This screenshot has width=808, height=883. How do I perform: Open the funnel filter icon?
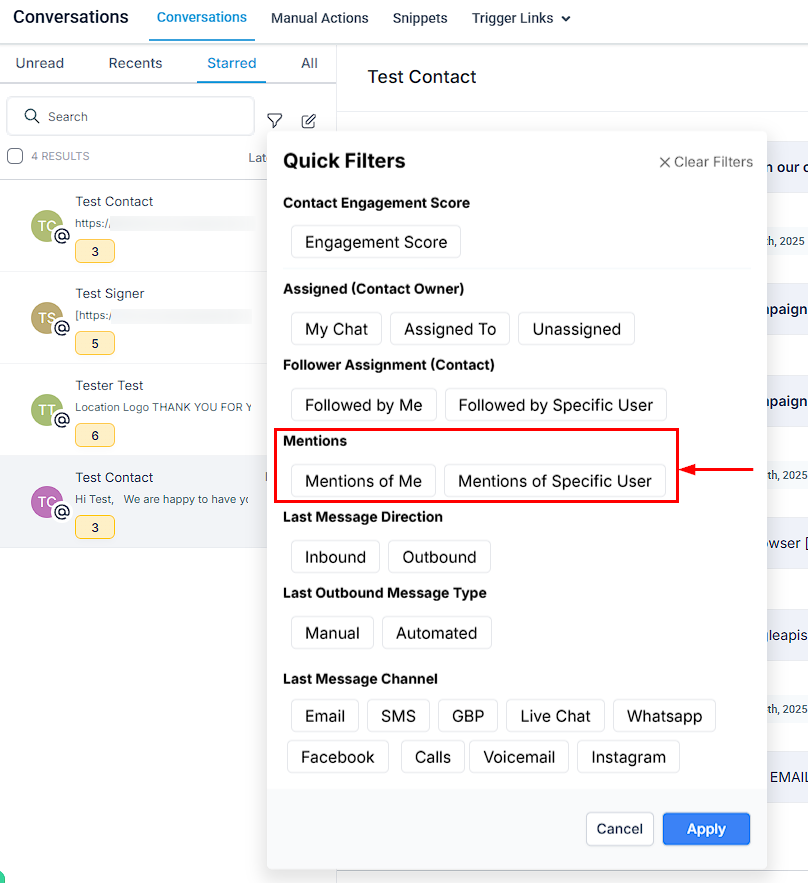[274, 121]
